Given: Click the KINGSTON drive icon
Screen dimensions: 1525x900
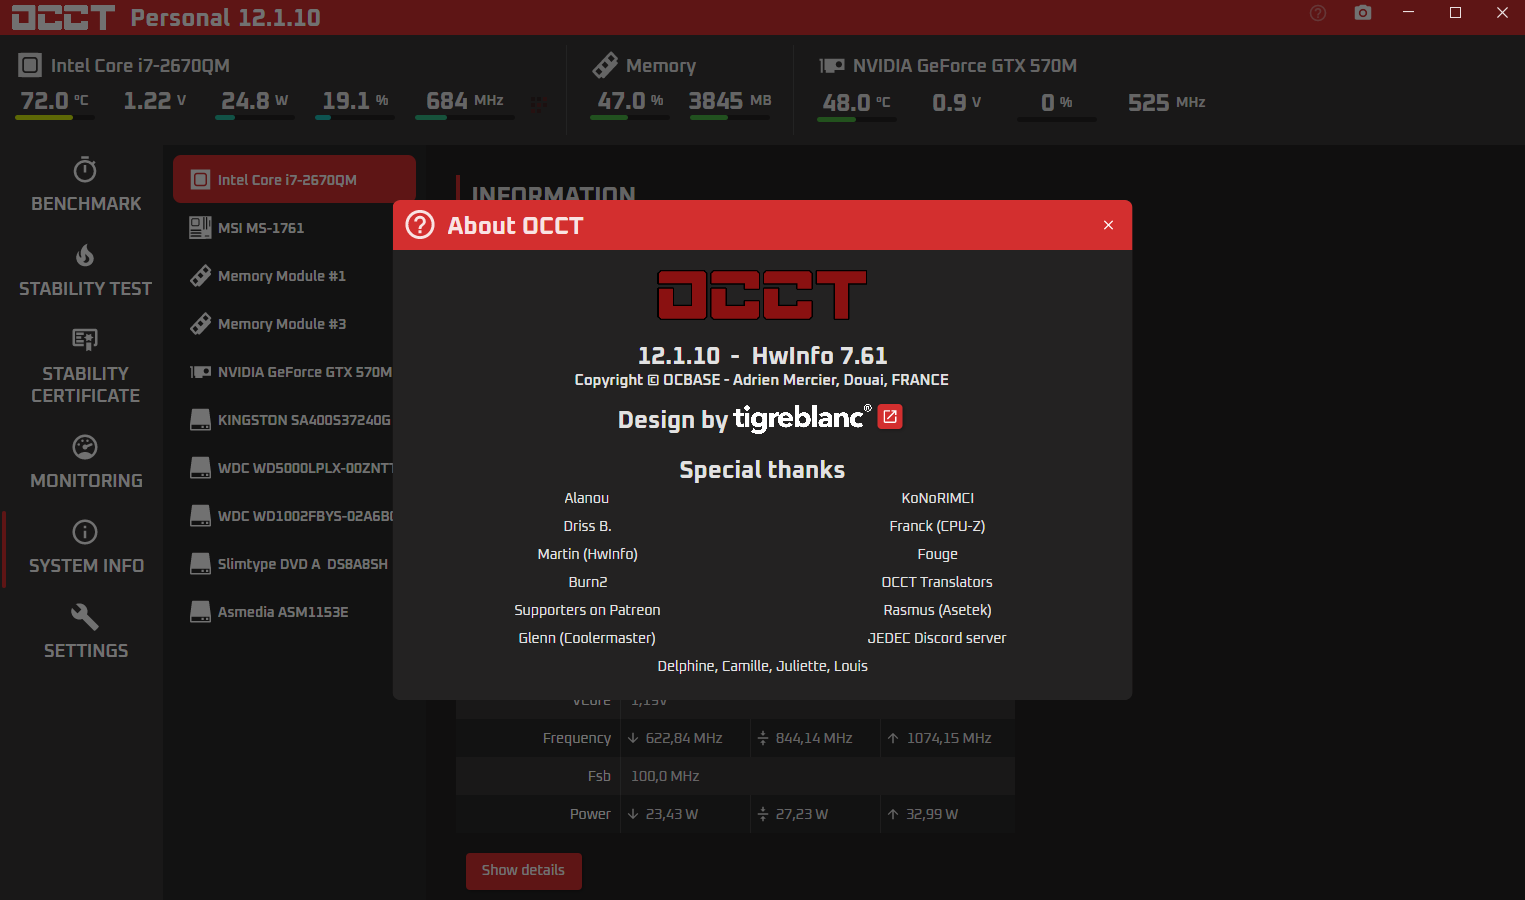Looking at the screenshot, I should pyautogui.click(x=200, y=420).
